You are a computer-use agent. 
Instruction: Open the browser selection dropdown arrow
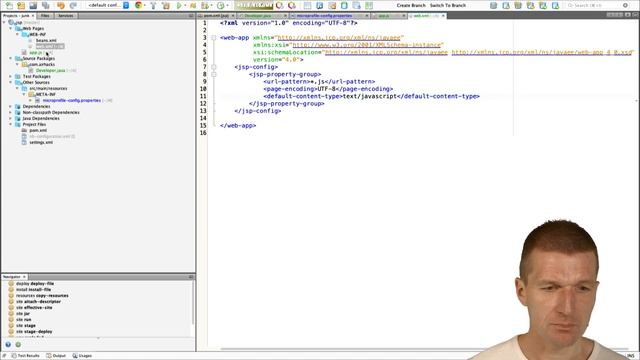coord(145,5)
